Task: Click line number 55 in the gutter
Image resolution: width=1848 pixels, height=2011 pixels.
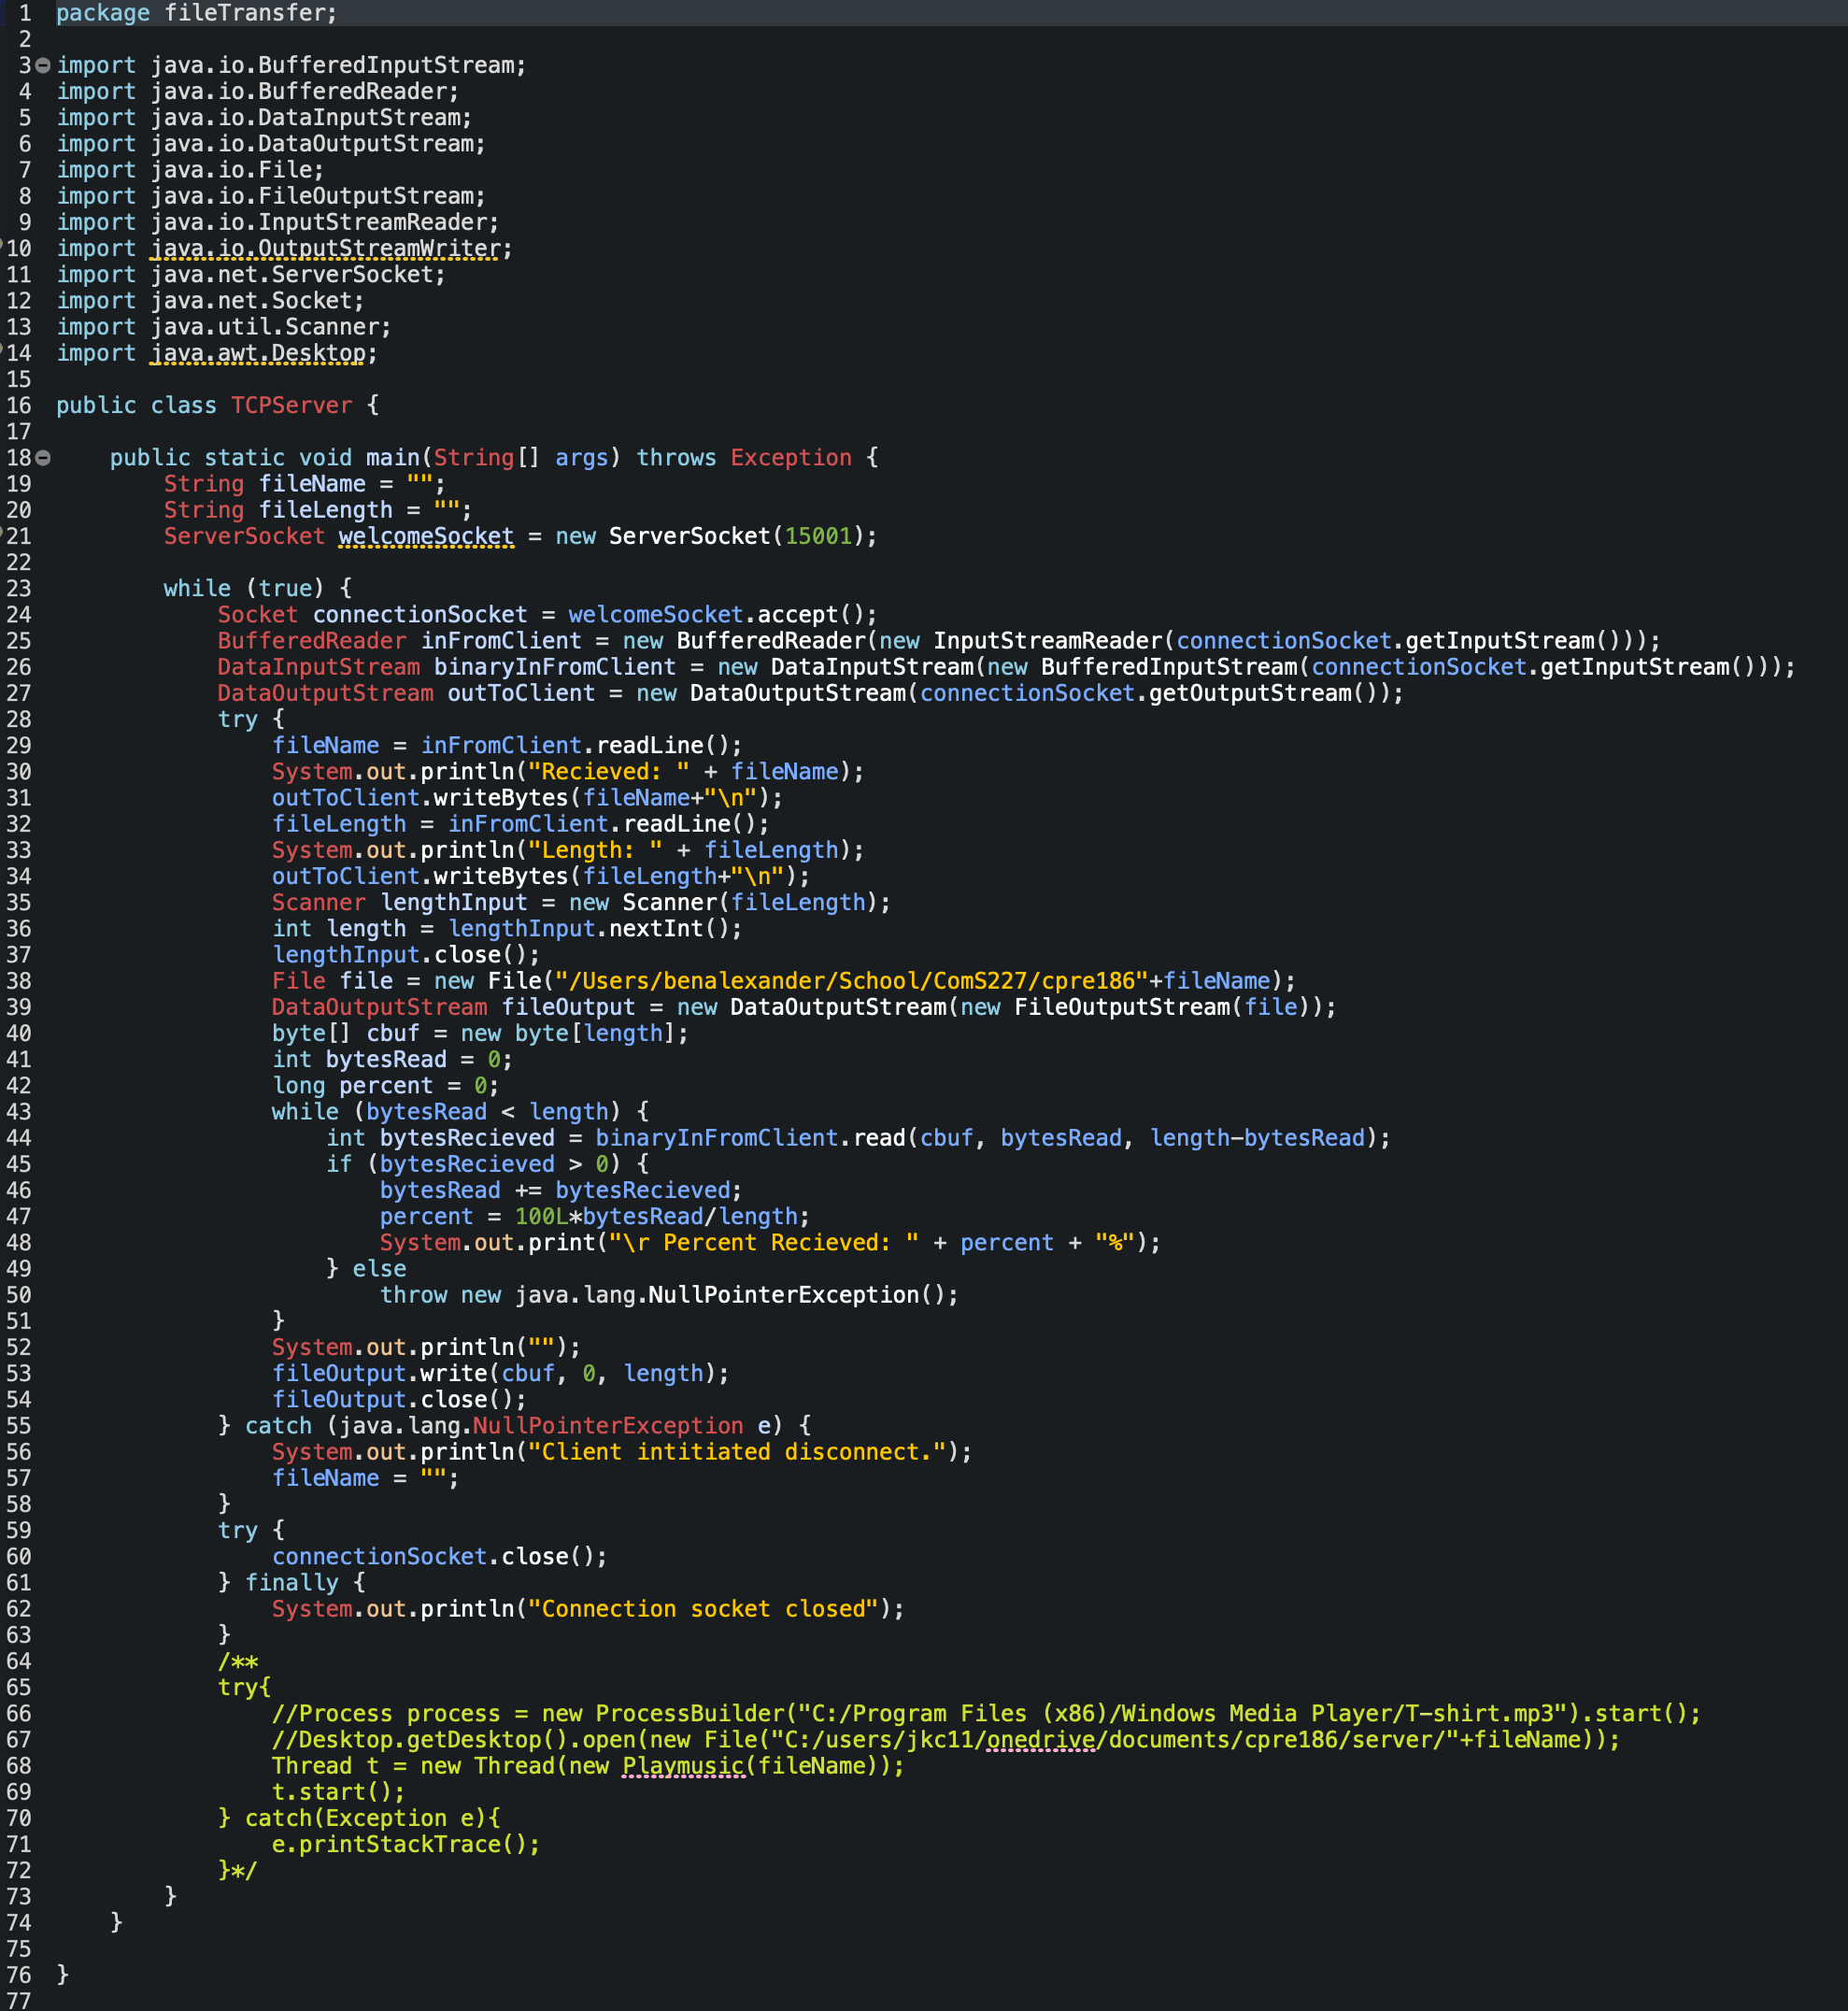Action: tap(19, 1426)
